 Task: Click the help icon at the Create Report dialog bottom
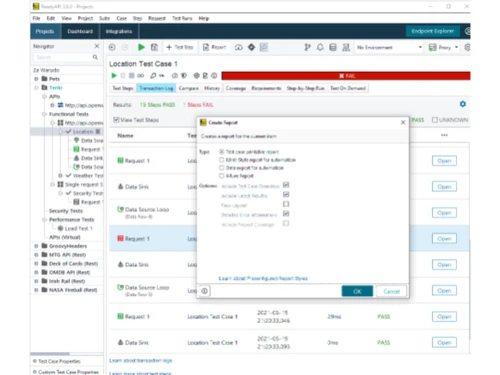tap(204, 291)
